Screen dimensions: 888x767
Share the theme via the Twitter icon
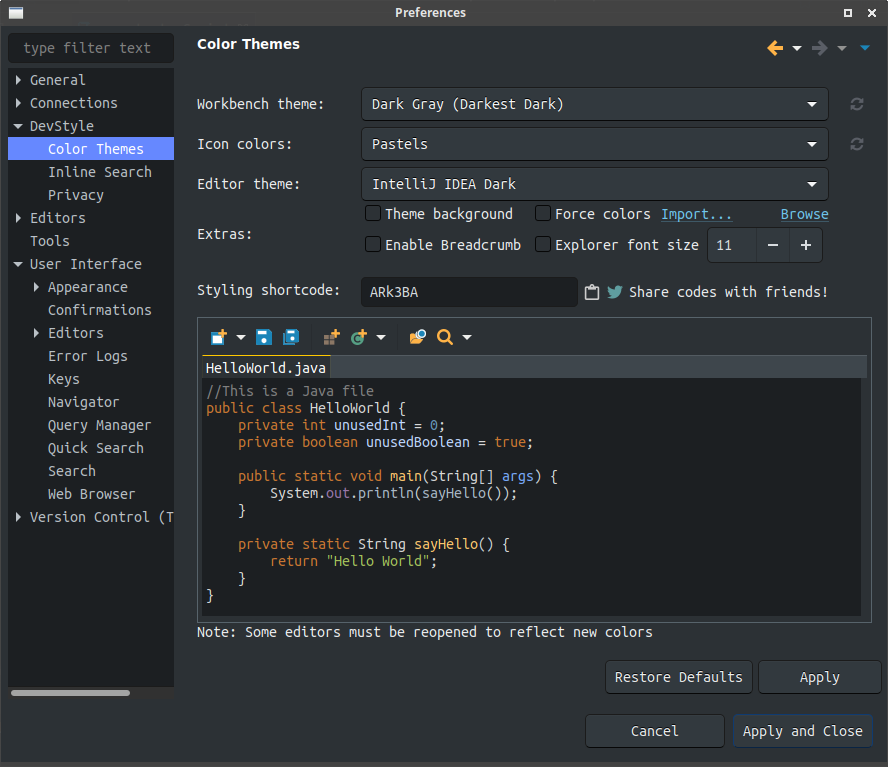[611, 292]
